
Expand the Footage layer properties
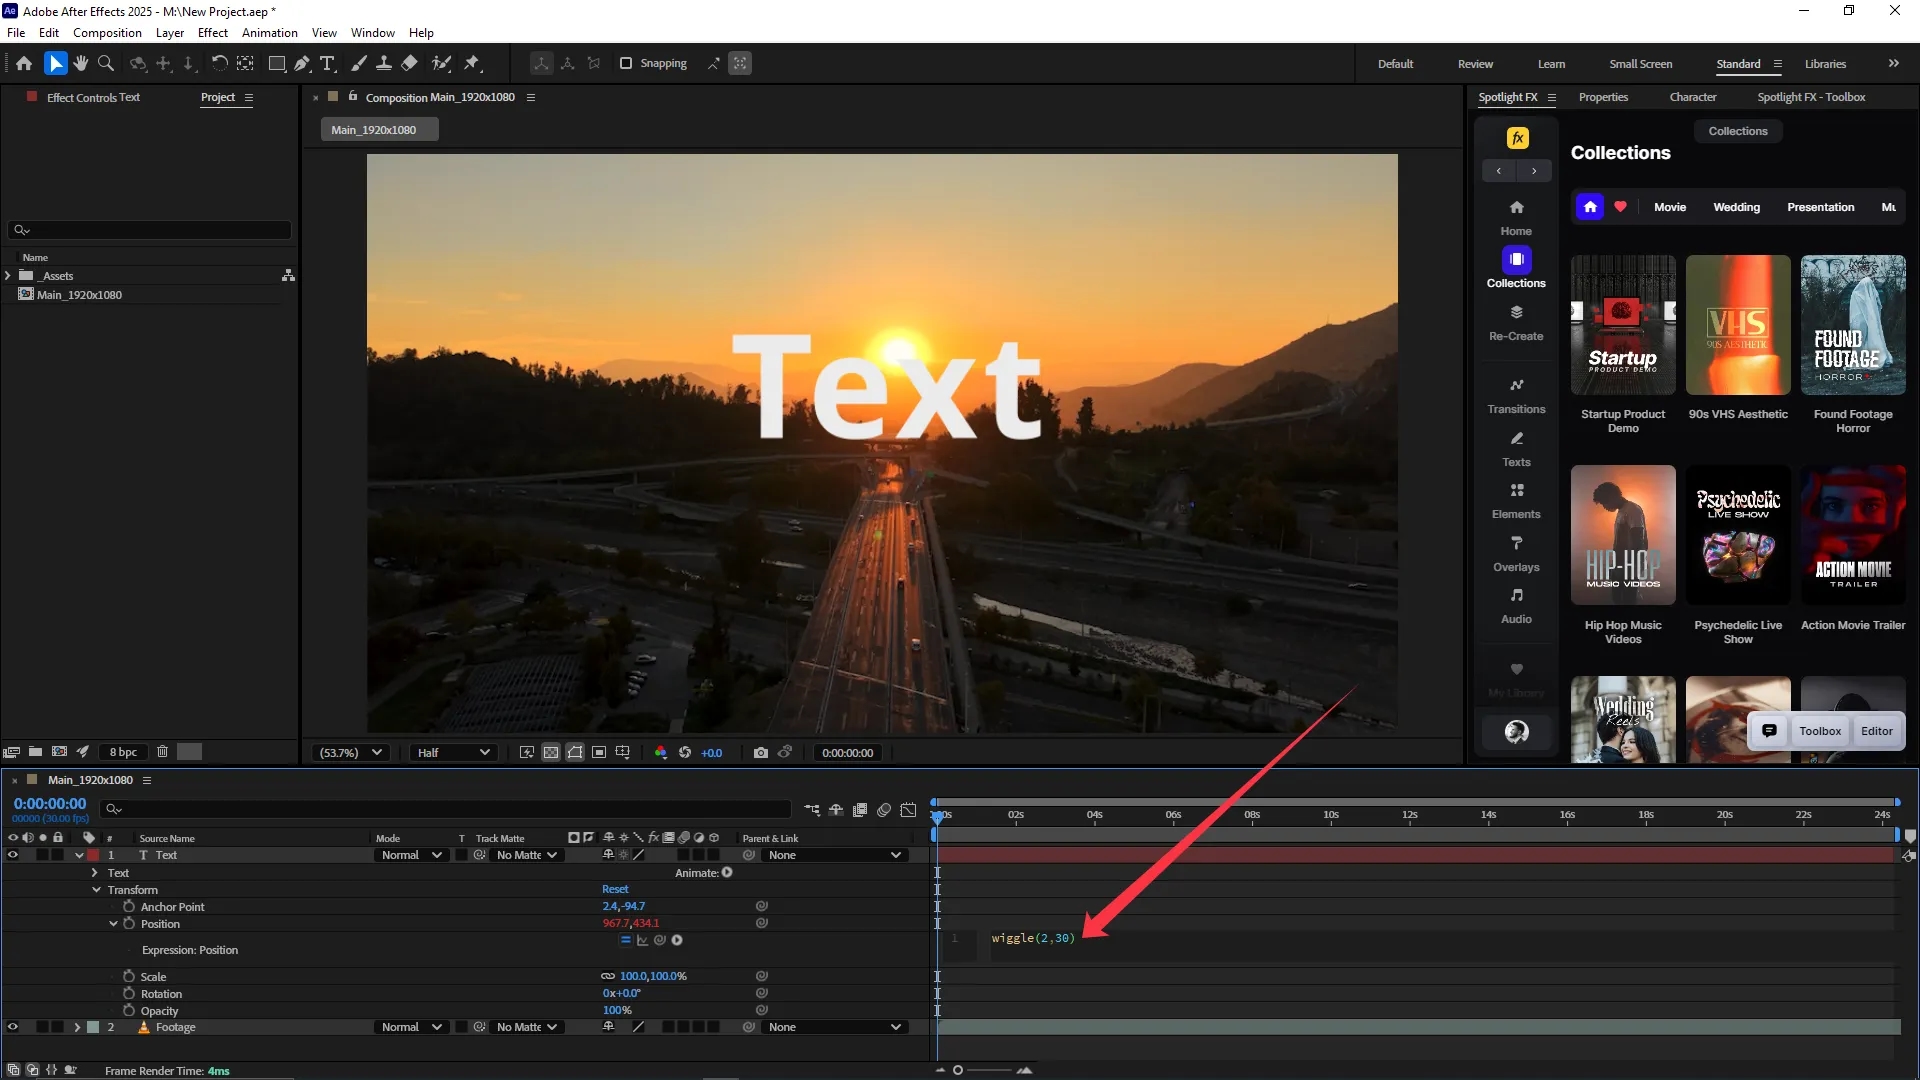(77, 1027)
